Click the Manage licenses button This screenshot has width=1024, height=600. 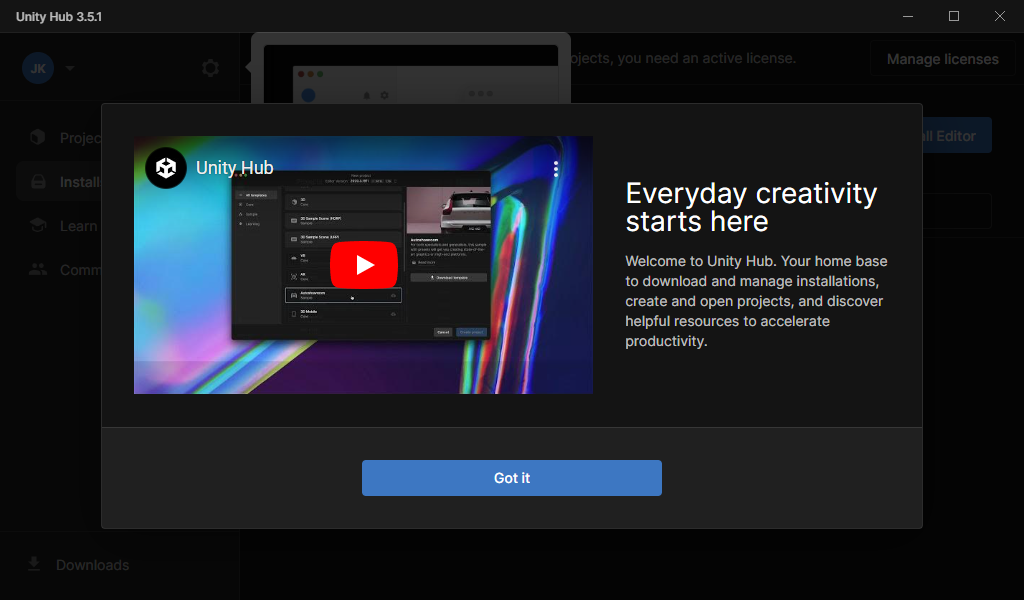click(x=942, y=59)
